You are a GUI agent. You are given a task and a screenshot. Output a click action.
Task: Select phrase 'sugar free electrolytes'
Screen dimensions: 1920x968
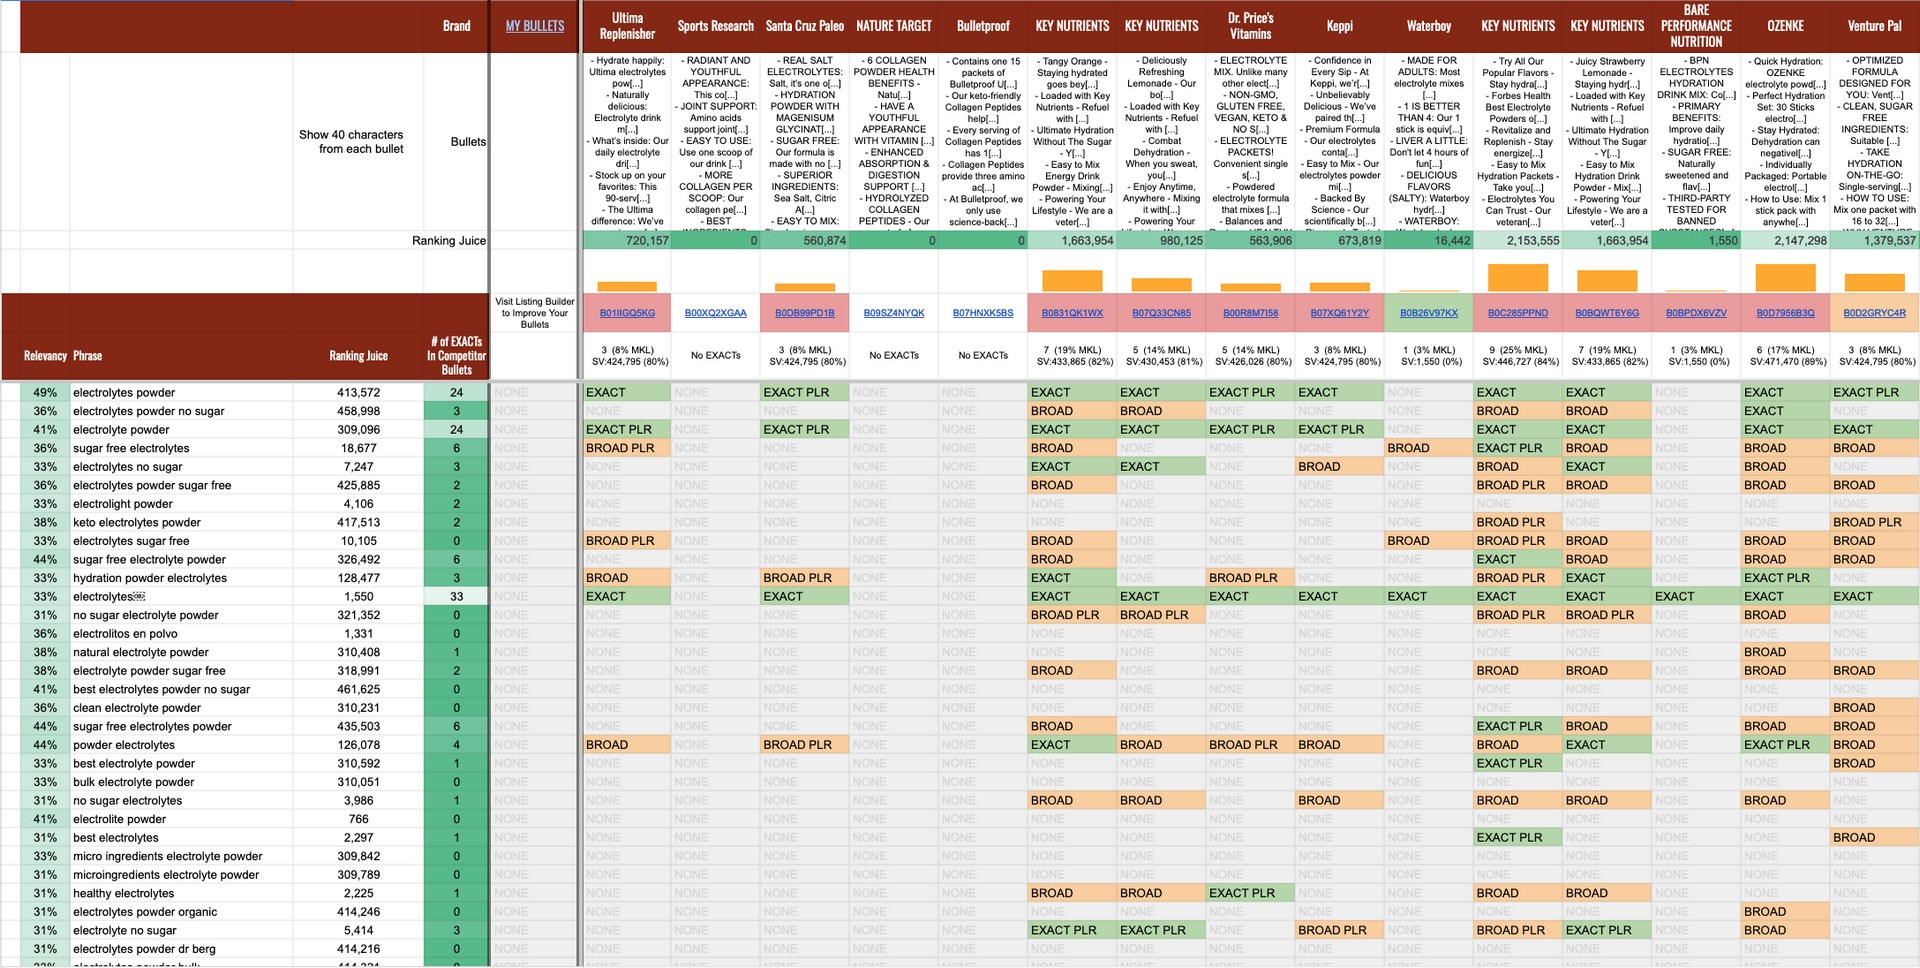tap(131, 448)
